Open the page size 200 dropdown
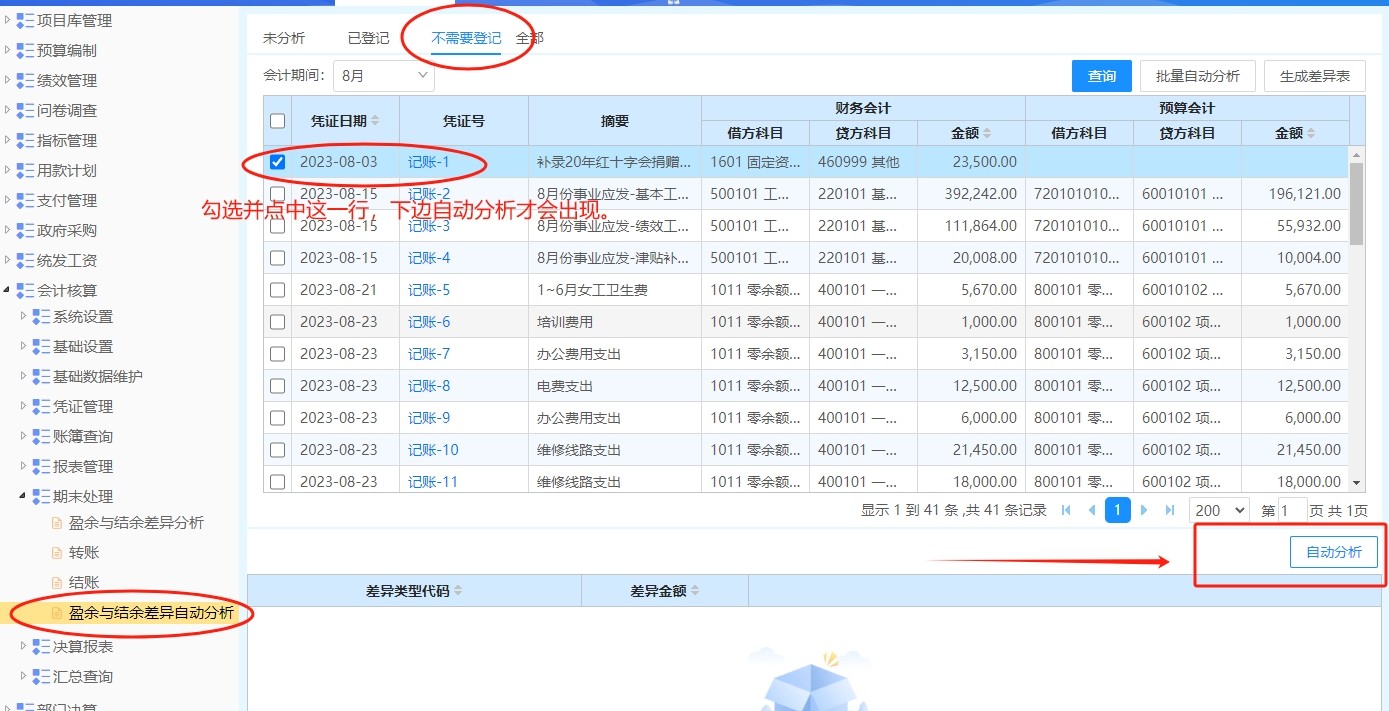Screen dimensions: 1389x711 pyautogui.click(x=1219, y=510)
